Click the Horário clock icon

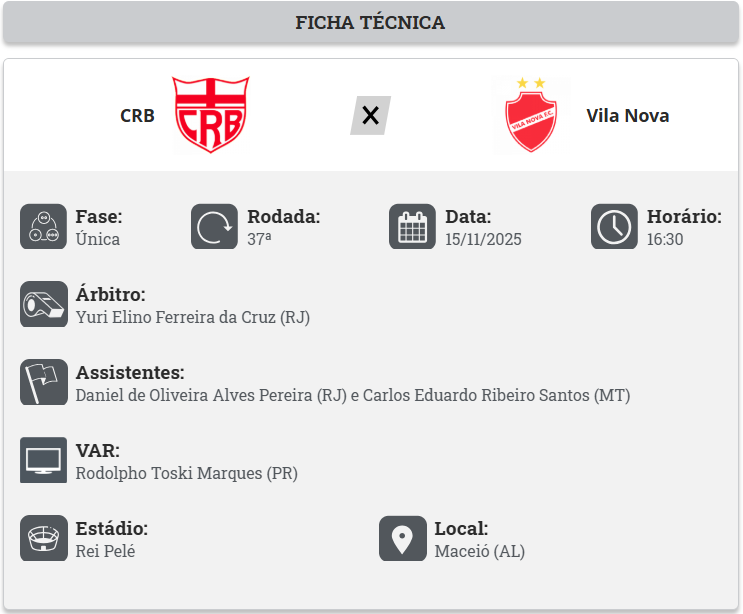point(614,227)
